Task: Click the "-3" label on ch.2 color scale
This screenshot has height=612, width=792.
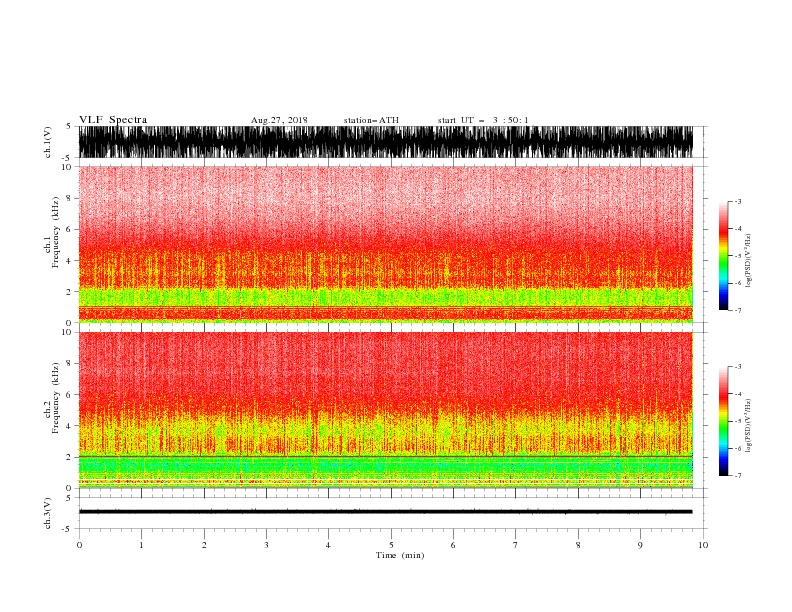Action: [738, 367]
